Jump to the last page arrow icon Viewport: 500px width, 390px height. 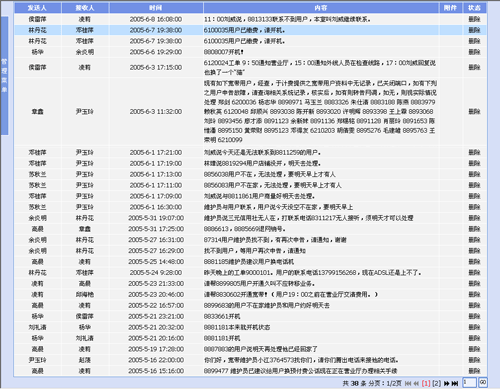(x=455, y=383)
